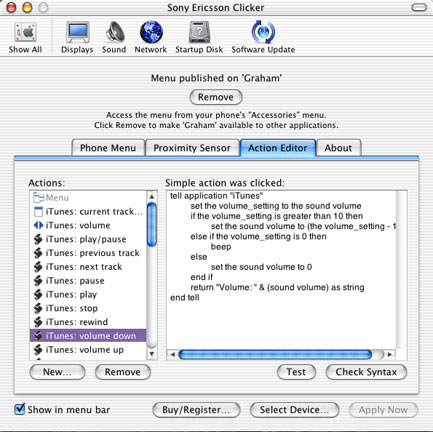Click script editor scroll right arrow

pos(390,354)
